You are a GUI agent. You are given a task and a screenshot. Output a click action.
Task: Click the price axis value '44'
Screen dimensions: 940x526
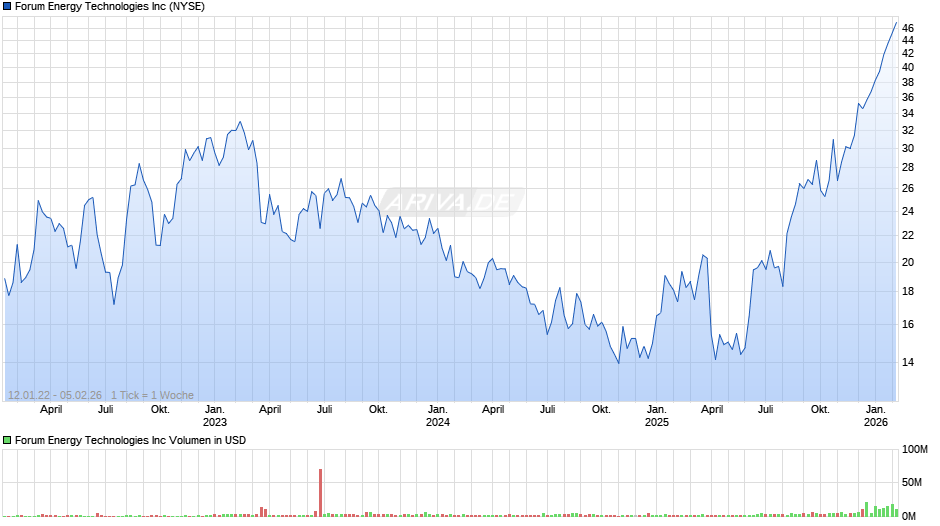coord(908,40)
